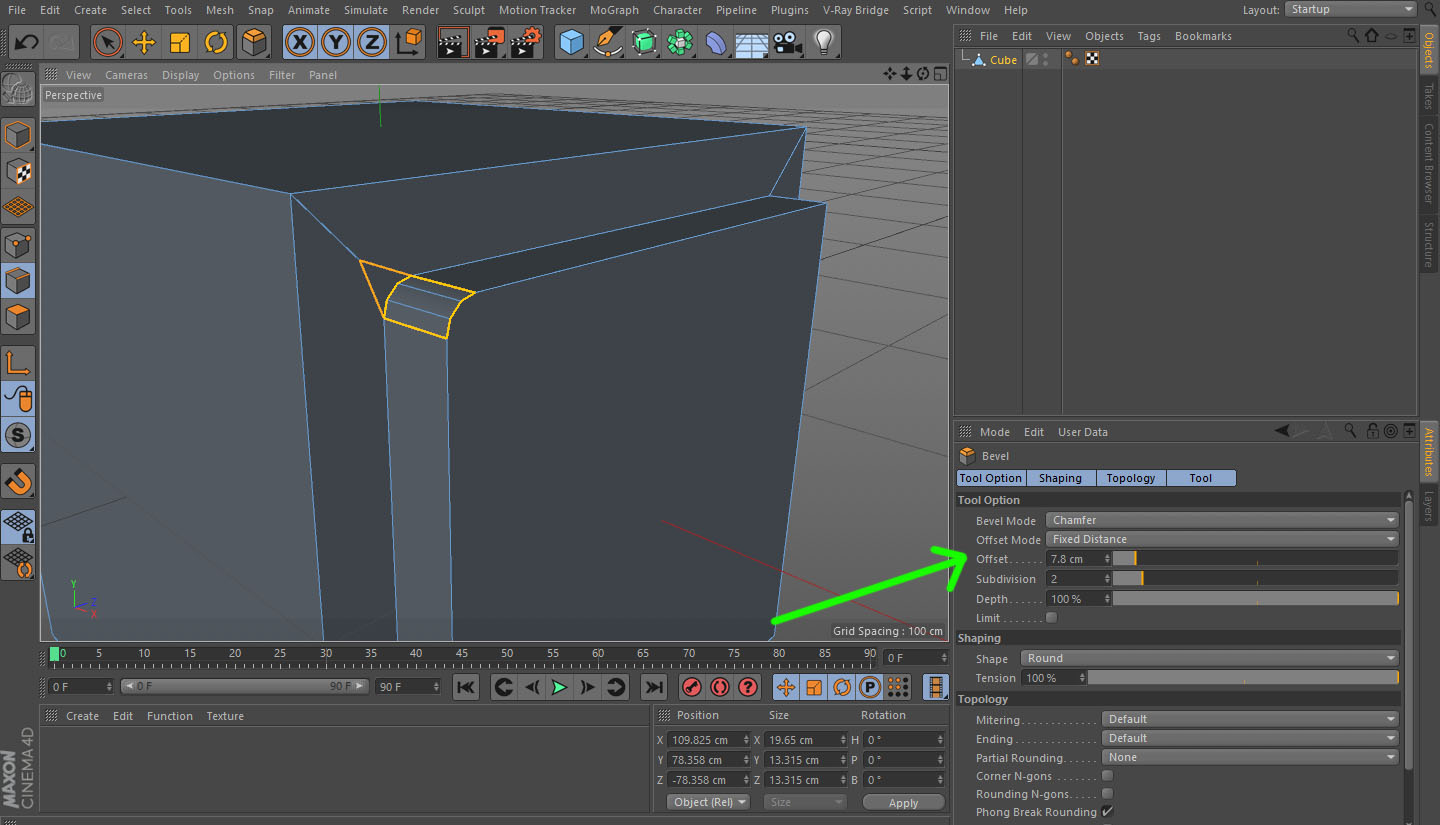
Task: Click the Apply button
Action: point(903,803)
